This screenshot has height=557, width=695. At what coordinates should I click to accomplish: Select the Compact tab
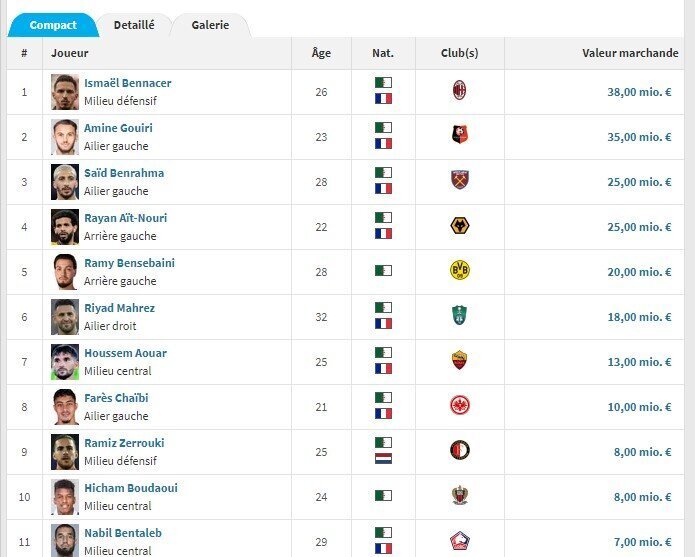coord(53,25)
